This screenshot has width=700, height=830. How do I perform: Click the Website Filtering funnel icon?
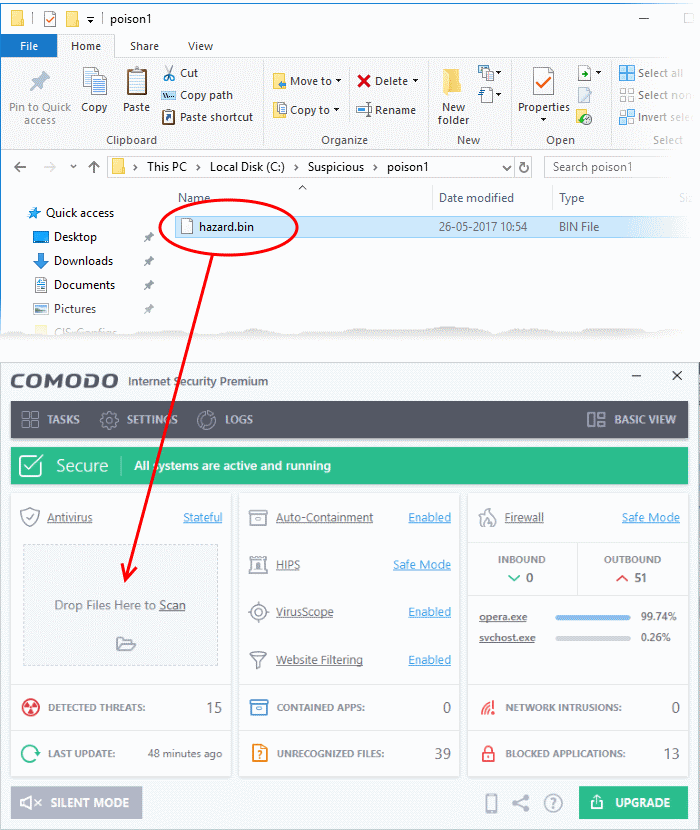click(258, 660)
